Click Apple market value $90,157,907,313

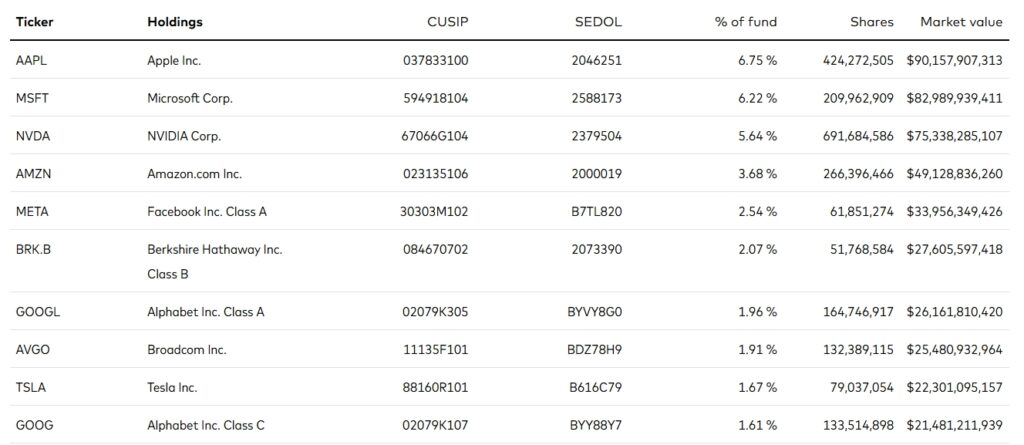point(954,61)
